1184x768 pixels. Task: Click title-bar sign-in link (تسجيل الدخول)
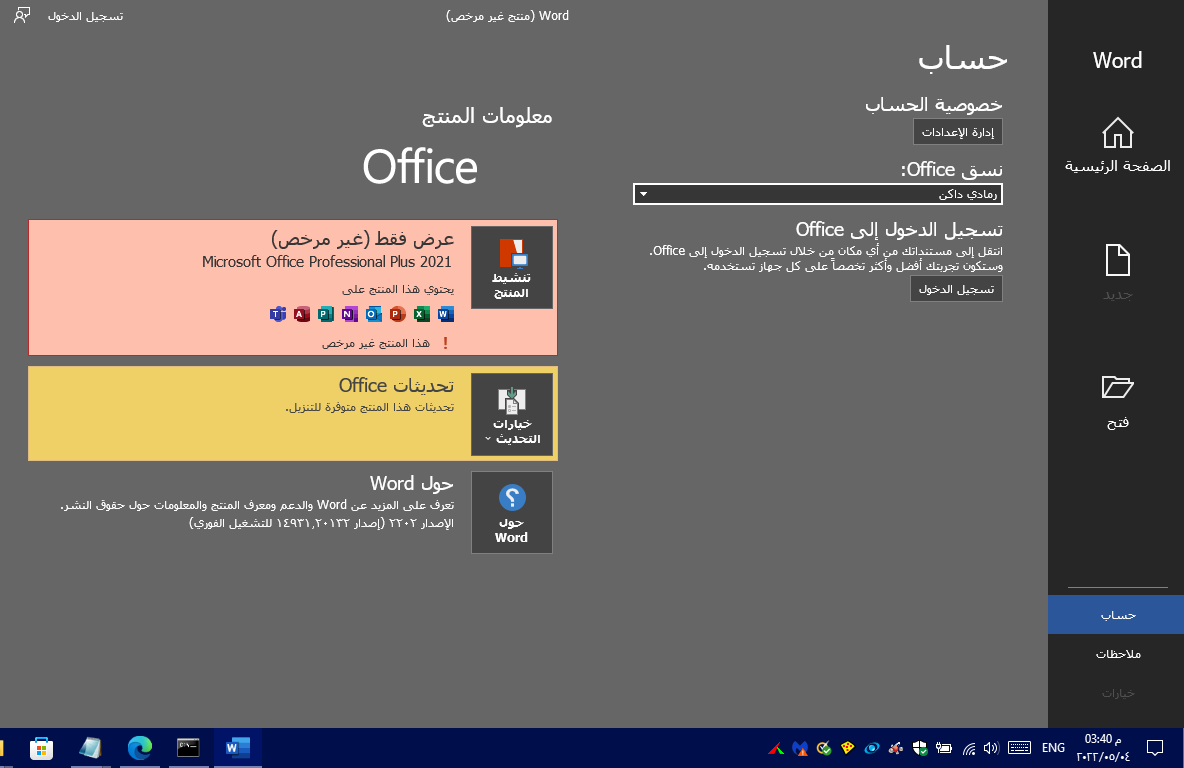click(x=85, y=16)
